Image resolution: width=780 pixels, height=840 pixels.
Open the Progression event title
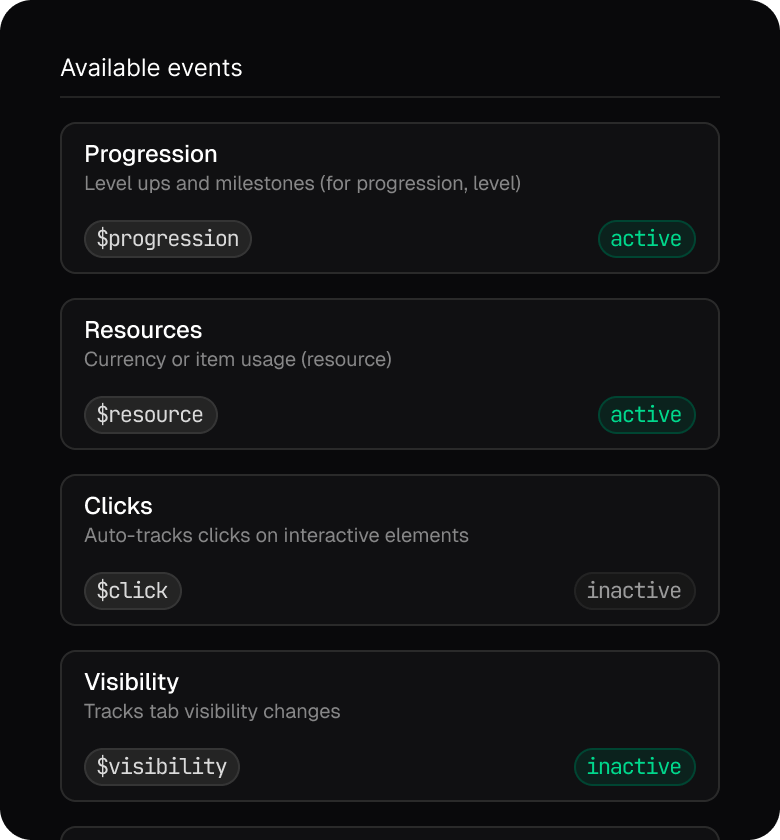click(151, 154)
